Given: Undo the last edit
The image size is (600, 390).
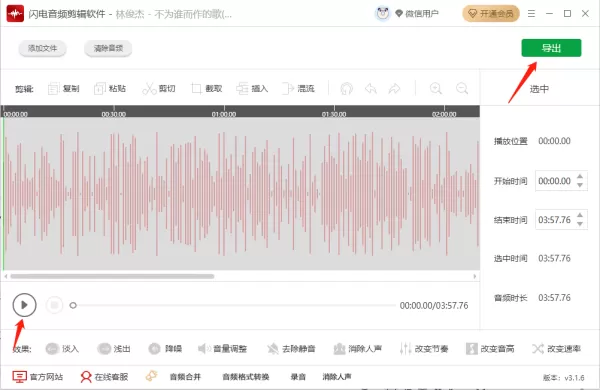Looking at the screenshot, I should (370, 89).
